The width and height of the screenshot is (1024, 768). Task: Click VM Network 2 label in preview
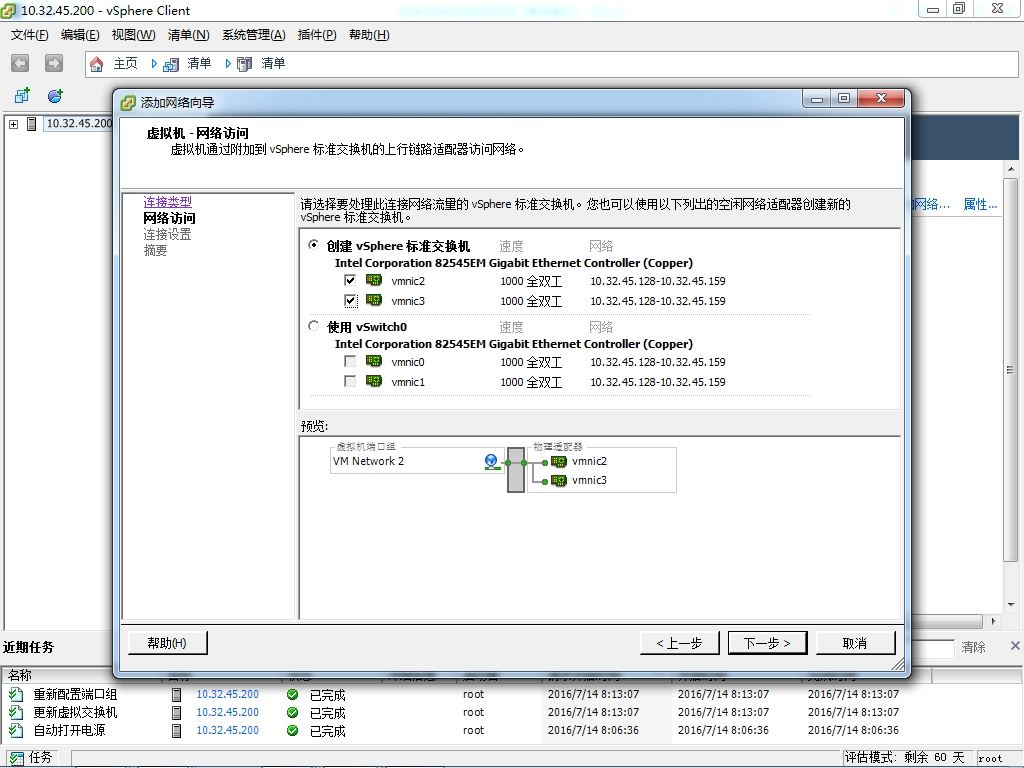(368, 461)
